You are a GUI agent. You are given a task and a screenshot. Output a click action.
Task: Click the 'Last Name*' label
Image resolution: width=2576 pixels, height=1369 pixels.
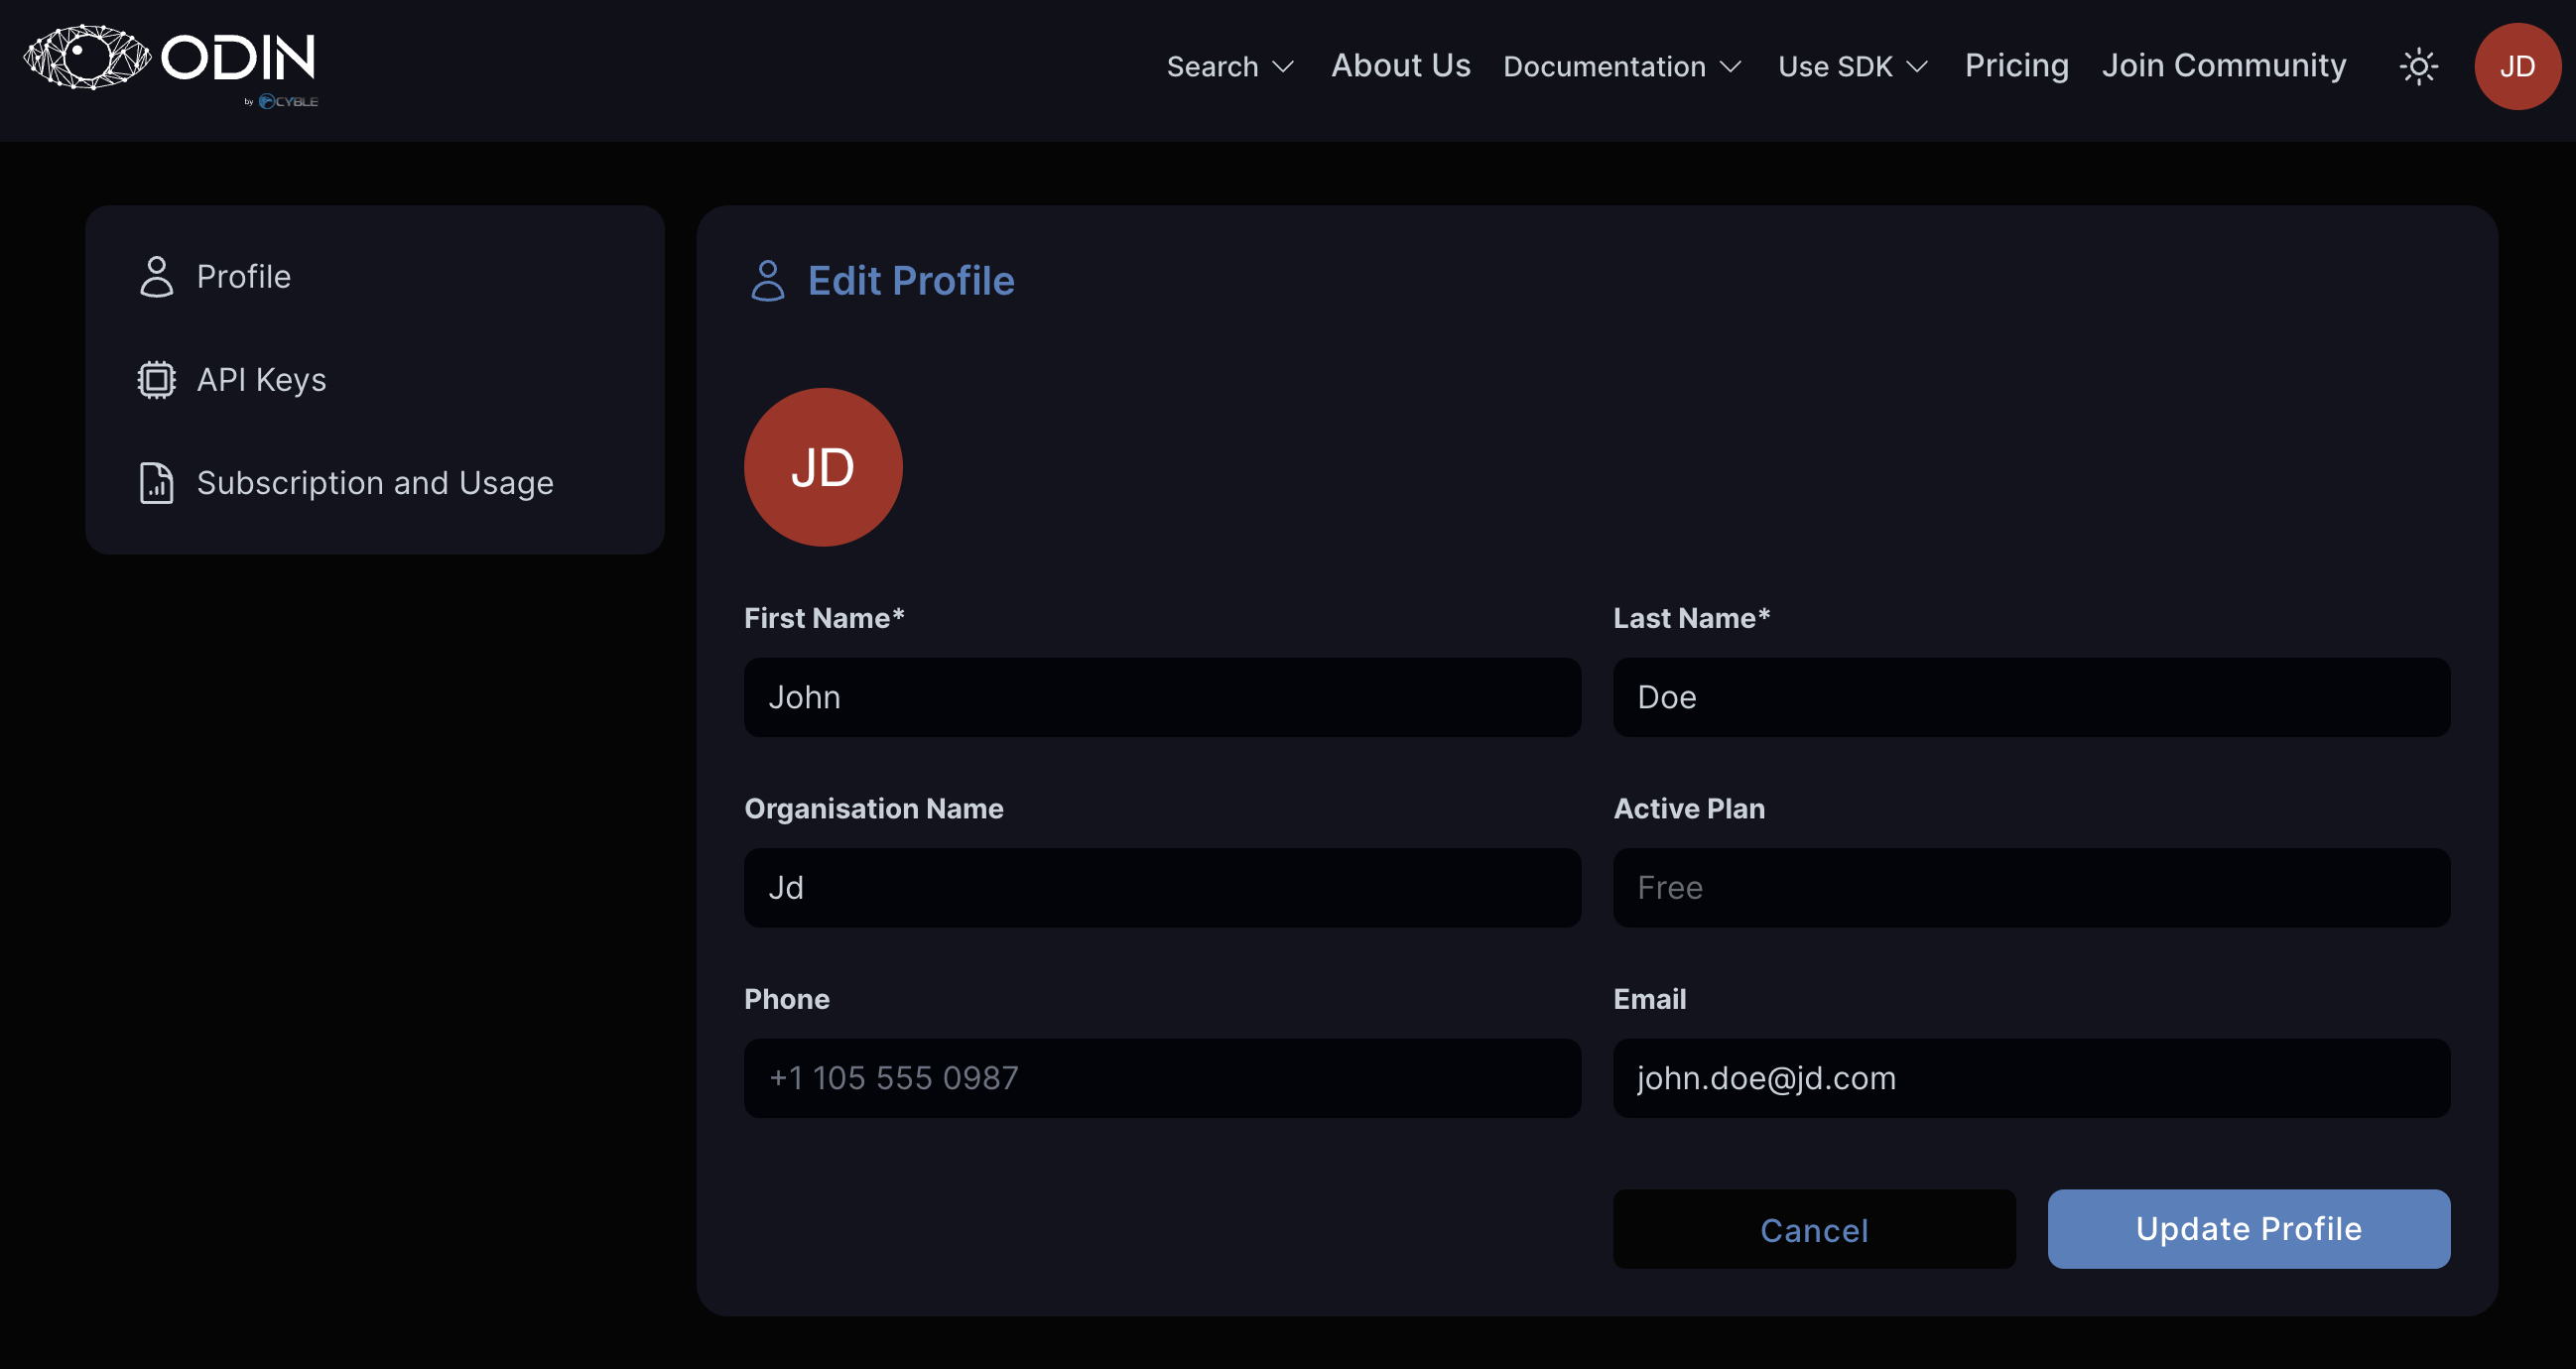point(1691,618)
